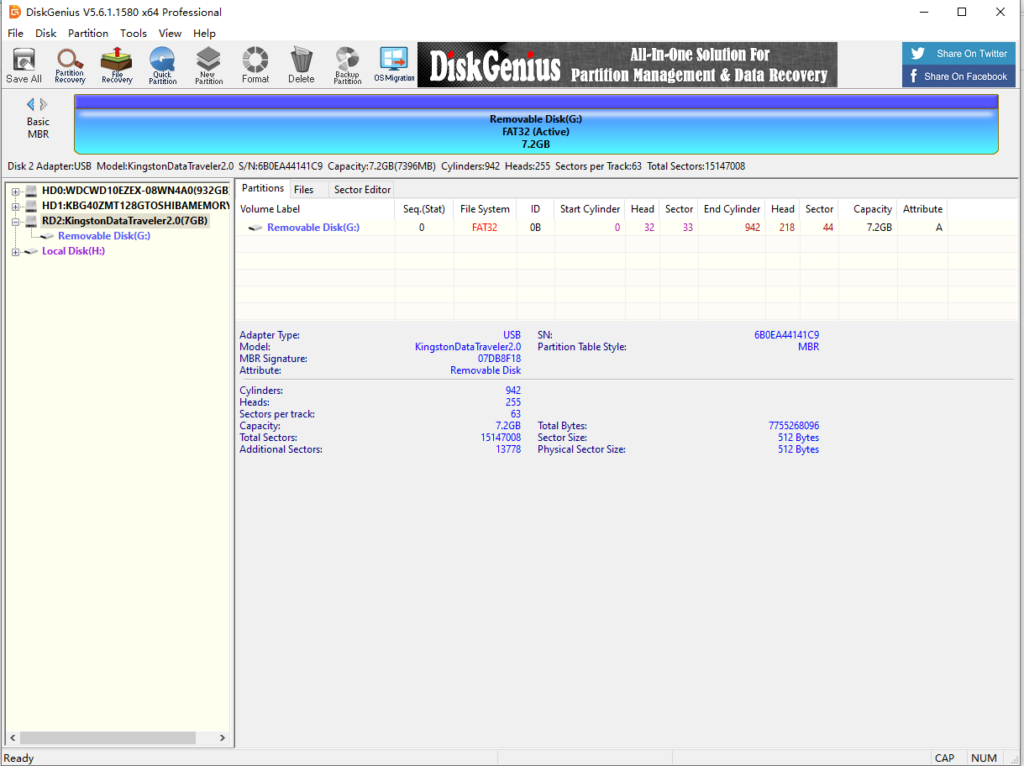This screenshot has height=766, width=1024.
Task: Click the CAP status bar indicator
Action: (944, 758)
